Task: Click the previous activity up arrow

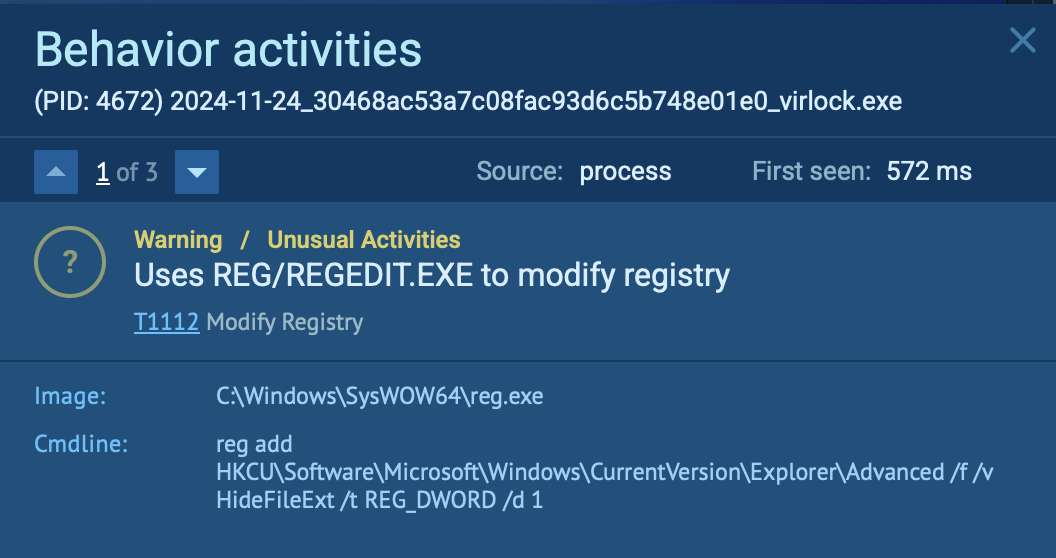Action: click(x=56, y=173)
